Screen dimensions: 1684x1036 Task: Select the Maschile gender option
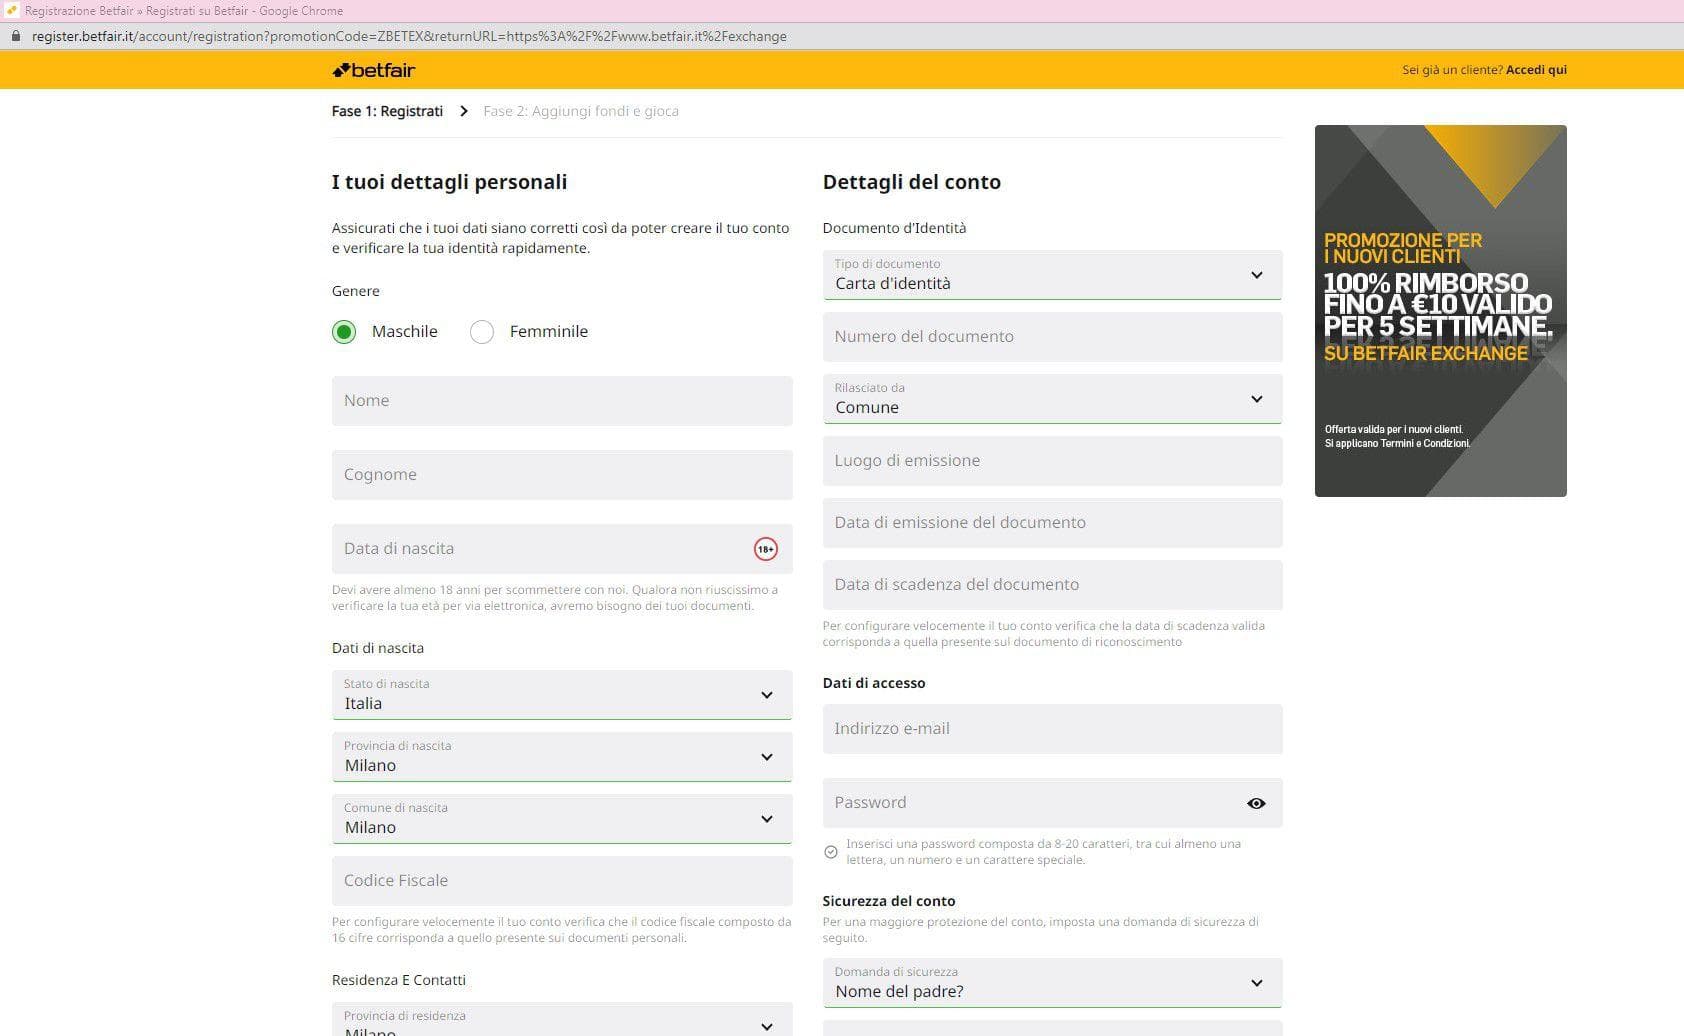pyautogui.click(x=344, y=332)
